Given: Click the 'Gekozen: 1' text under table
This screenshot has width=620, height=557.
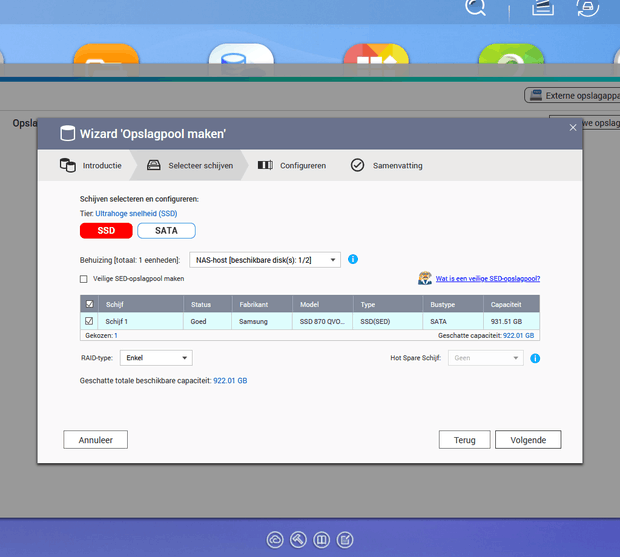Looking at the screenshot, I should (101, 335).
